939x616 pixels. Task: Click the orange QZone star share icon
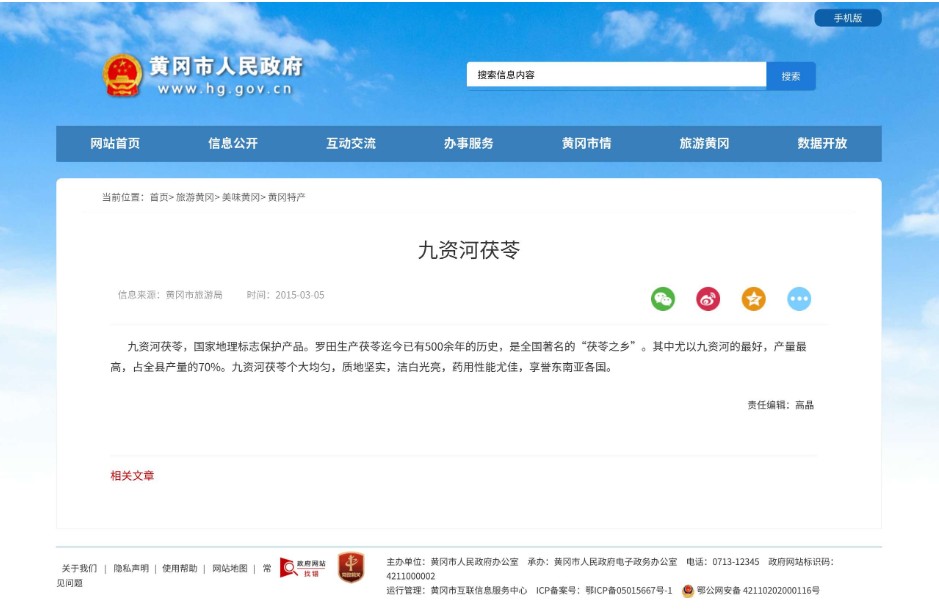(x=753, y=299)
